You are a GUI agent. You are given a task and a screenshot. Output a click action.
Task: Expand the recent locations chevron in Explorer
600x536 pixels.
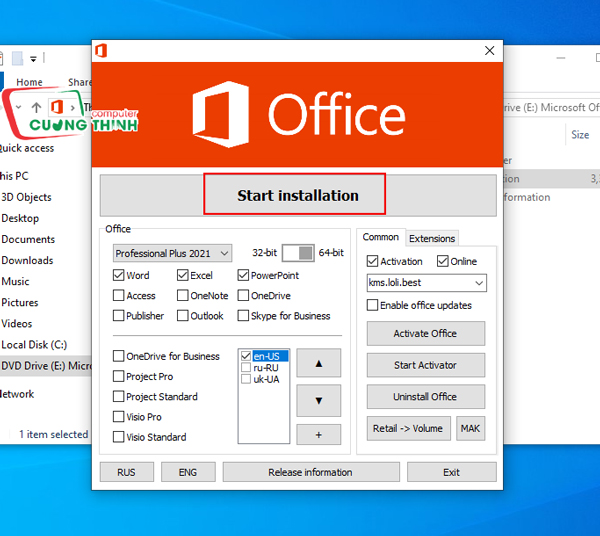18,108
